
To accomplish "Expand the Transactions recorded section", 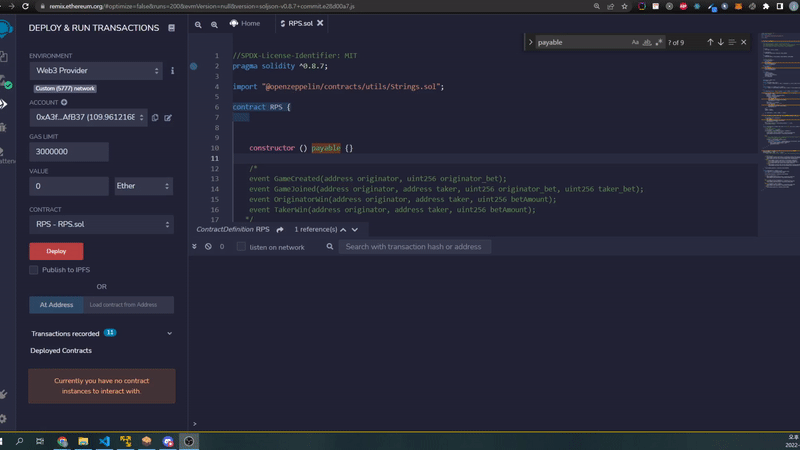I will click(x=169, y=333).
